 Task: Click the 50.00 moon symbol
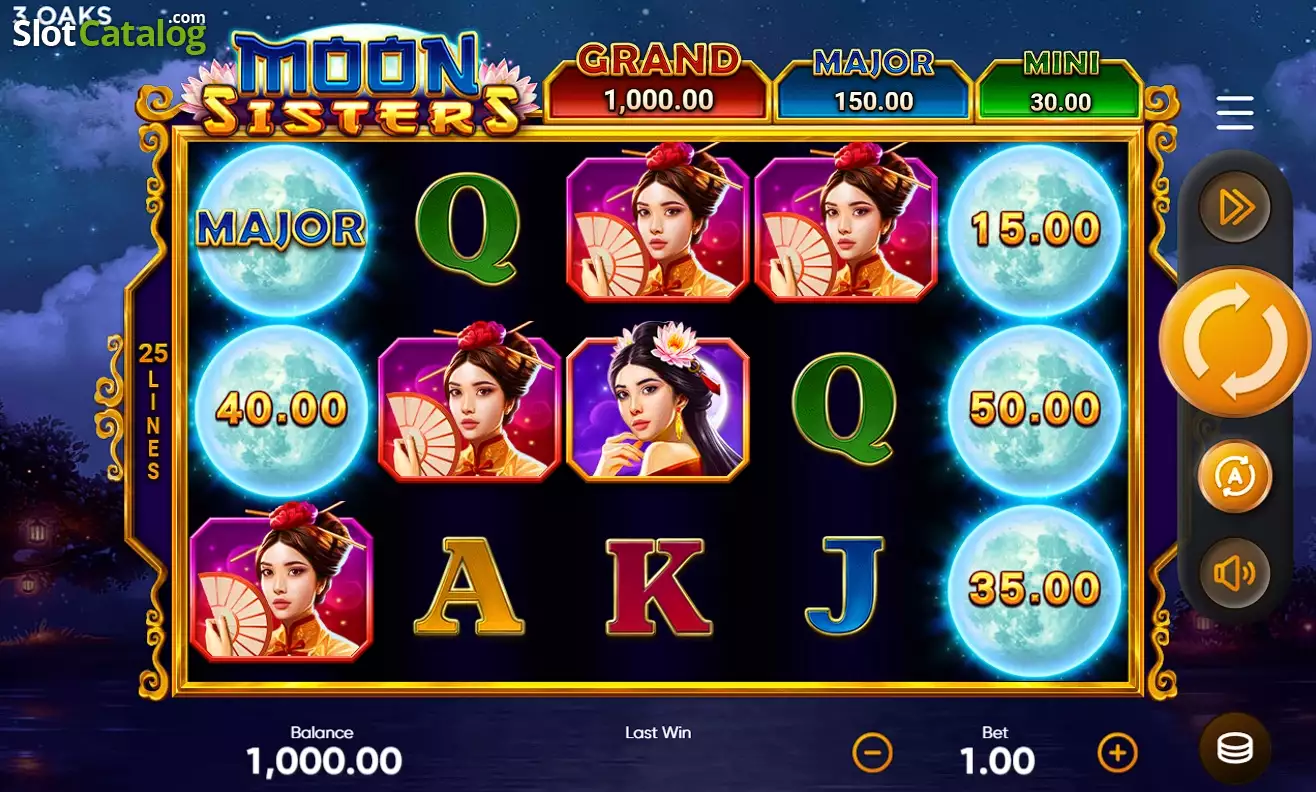click(1035, 409)
